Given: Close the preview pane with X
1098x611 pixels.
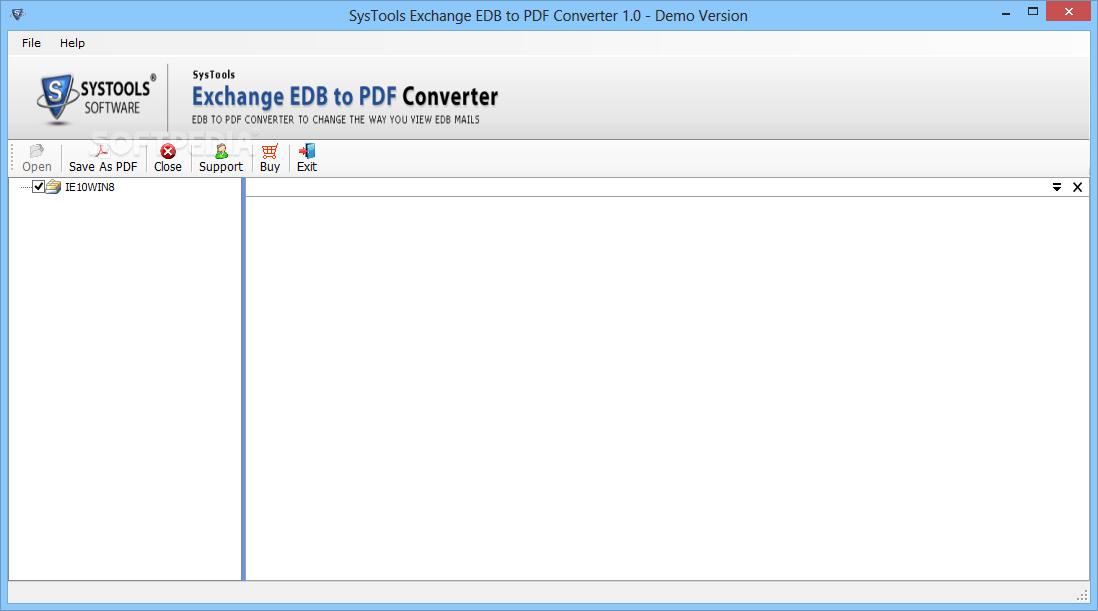Looking at the screenshot, I should (1078, 187).
